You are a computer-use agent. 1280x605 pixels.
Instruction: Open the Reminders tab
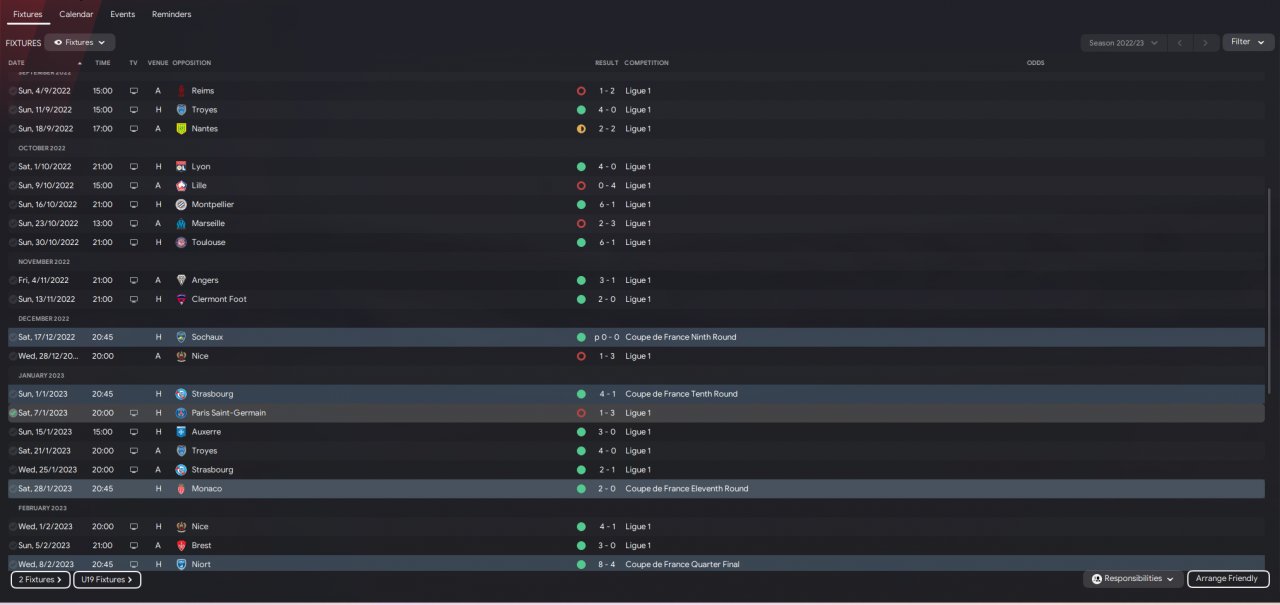171,14
